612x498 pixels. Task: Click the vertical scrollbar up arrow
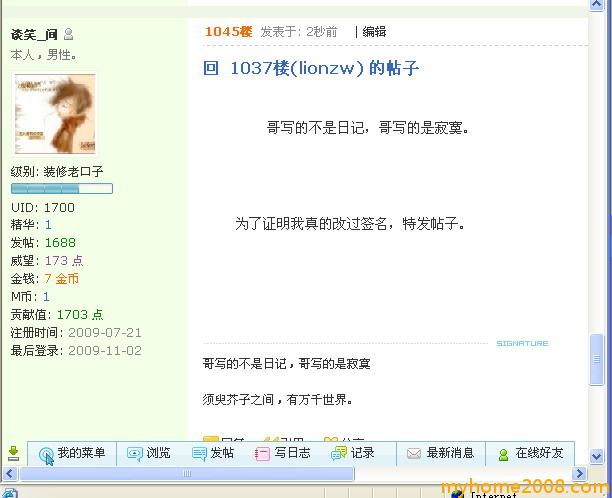[596, 5]
